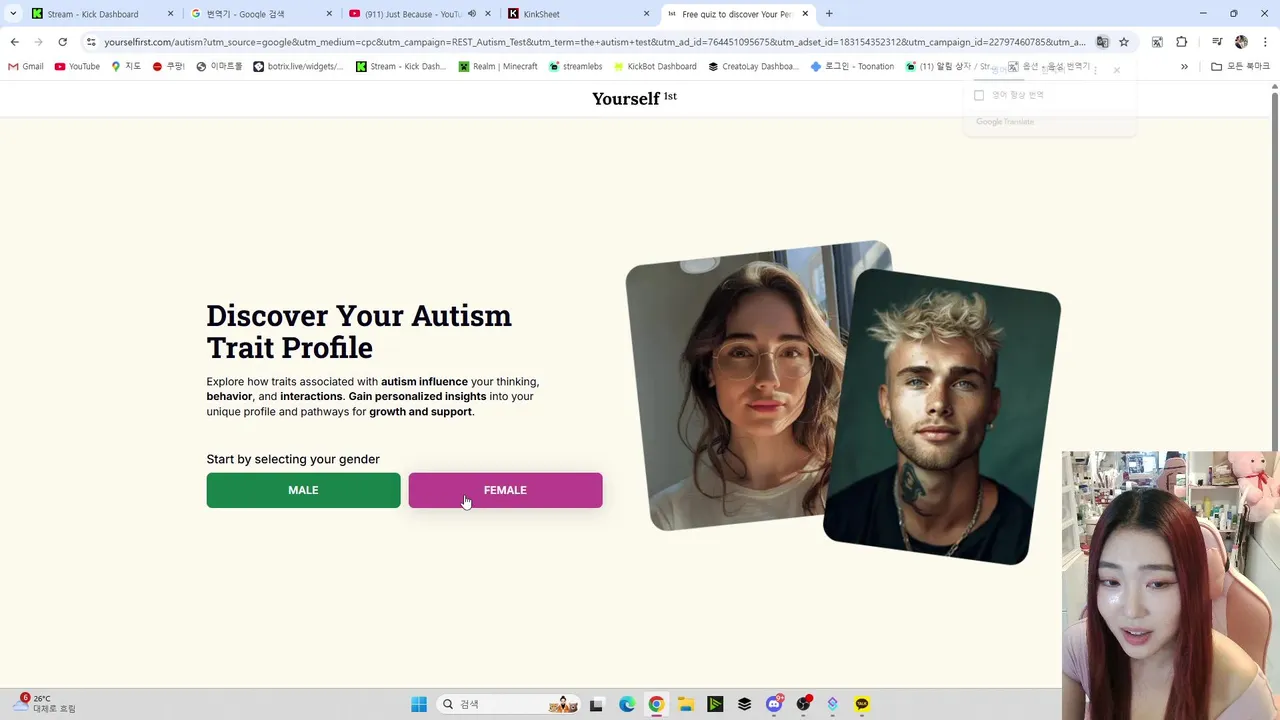Check the always translate English checkbox
The width and height of the screenshot is (1280, 720).
coord(979,95)
